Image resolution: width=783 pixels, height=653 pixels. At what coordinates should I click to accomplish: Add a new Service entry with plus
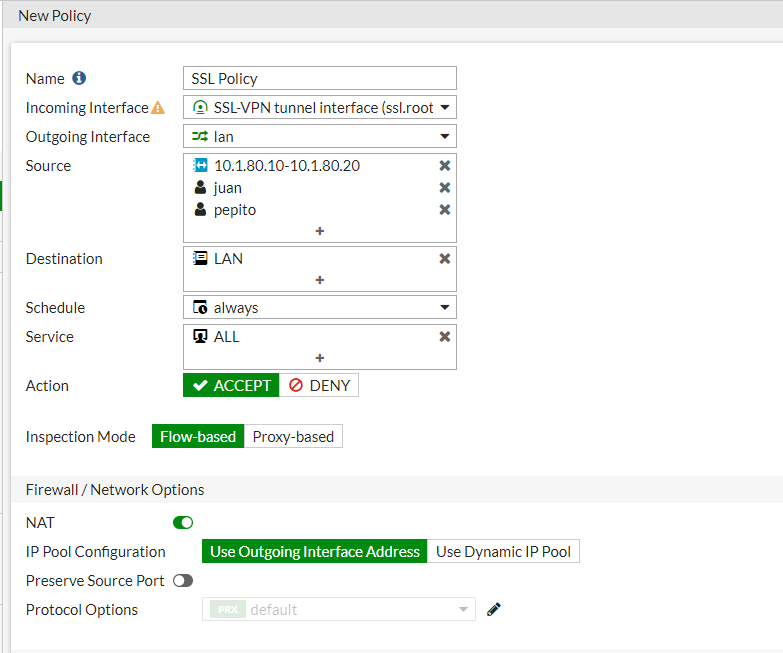(x=320, y=358)
